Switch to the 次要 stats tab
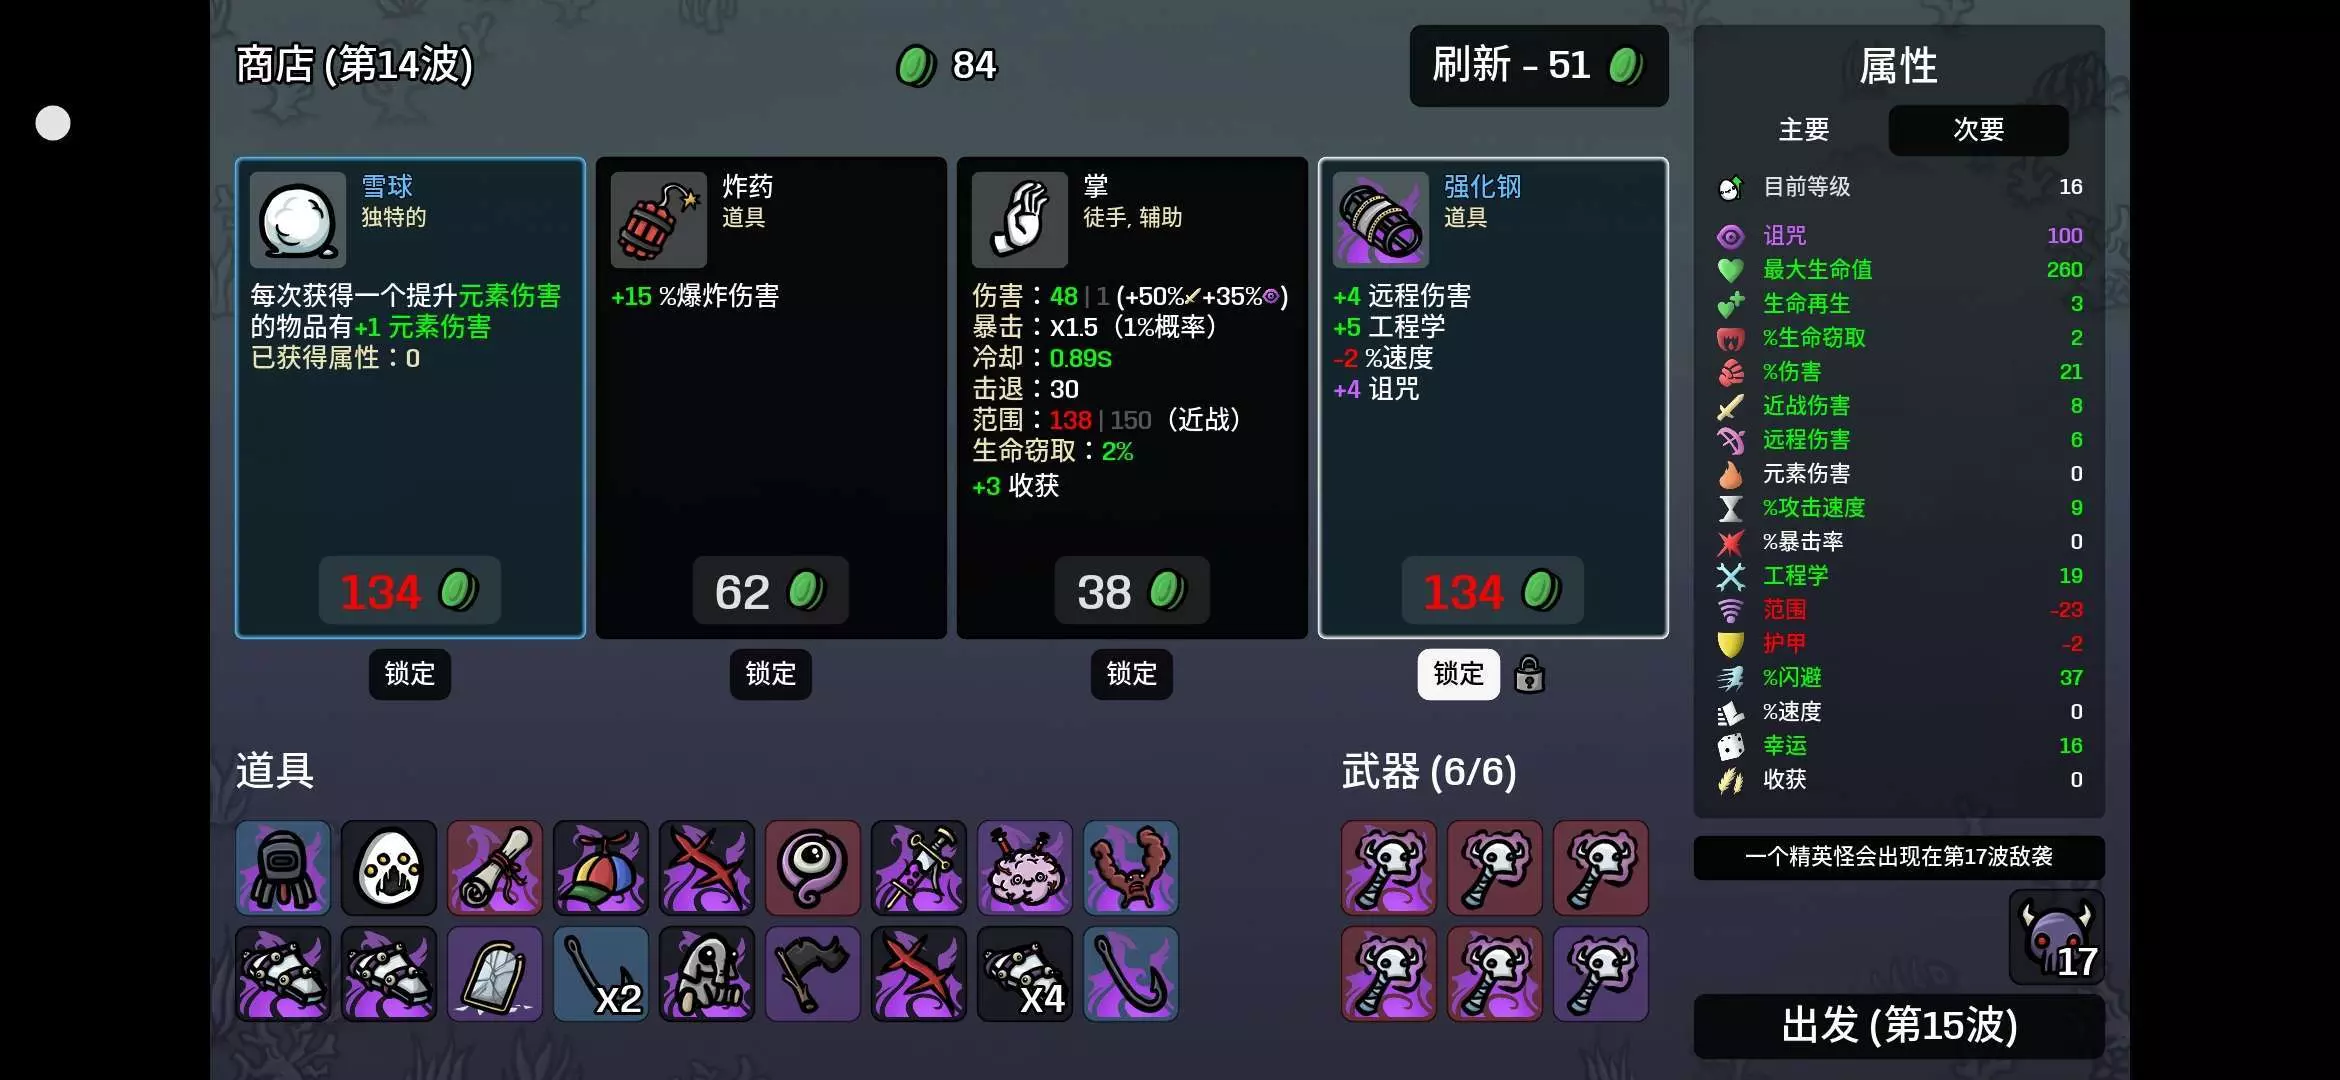This screenshot has width=2340, height=1080. pos(1978,130)
